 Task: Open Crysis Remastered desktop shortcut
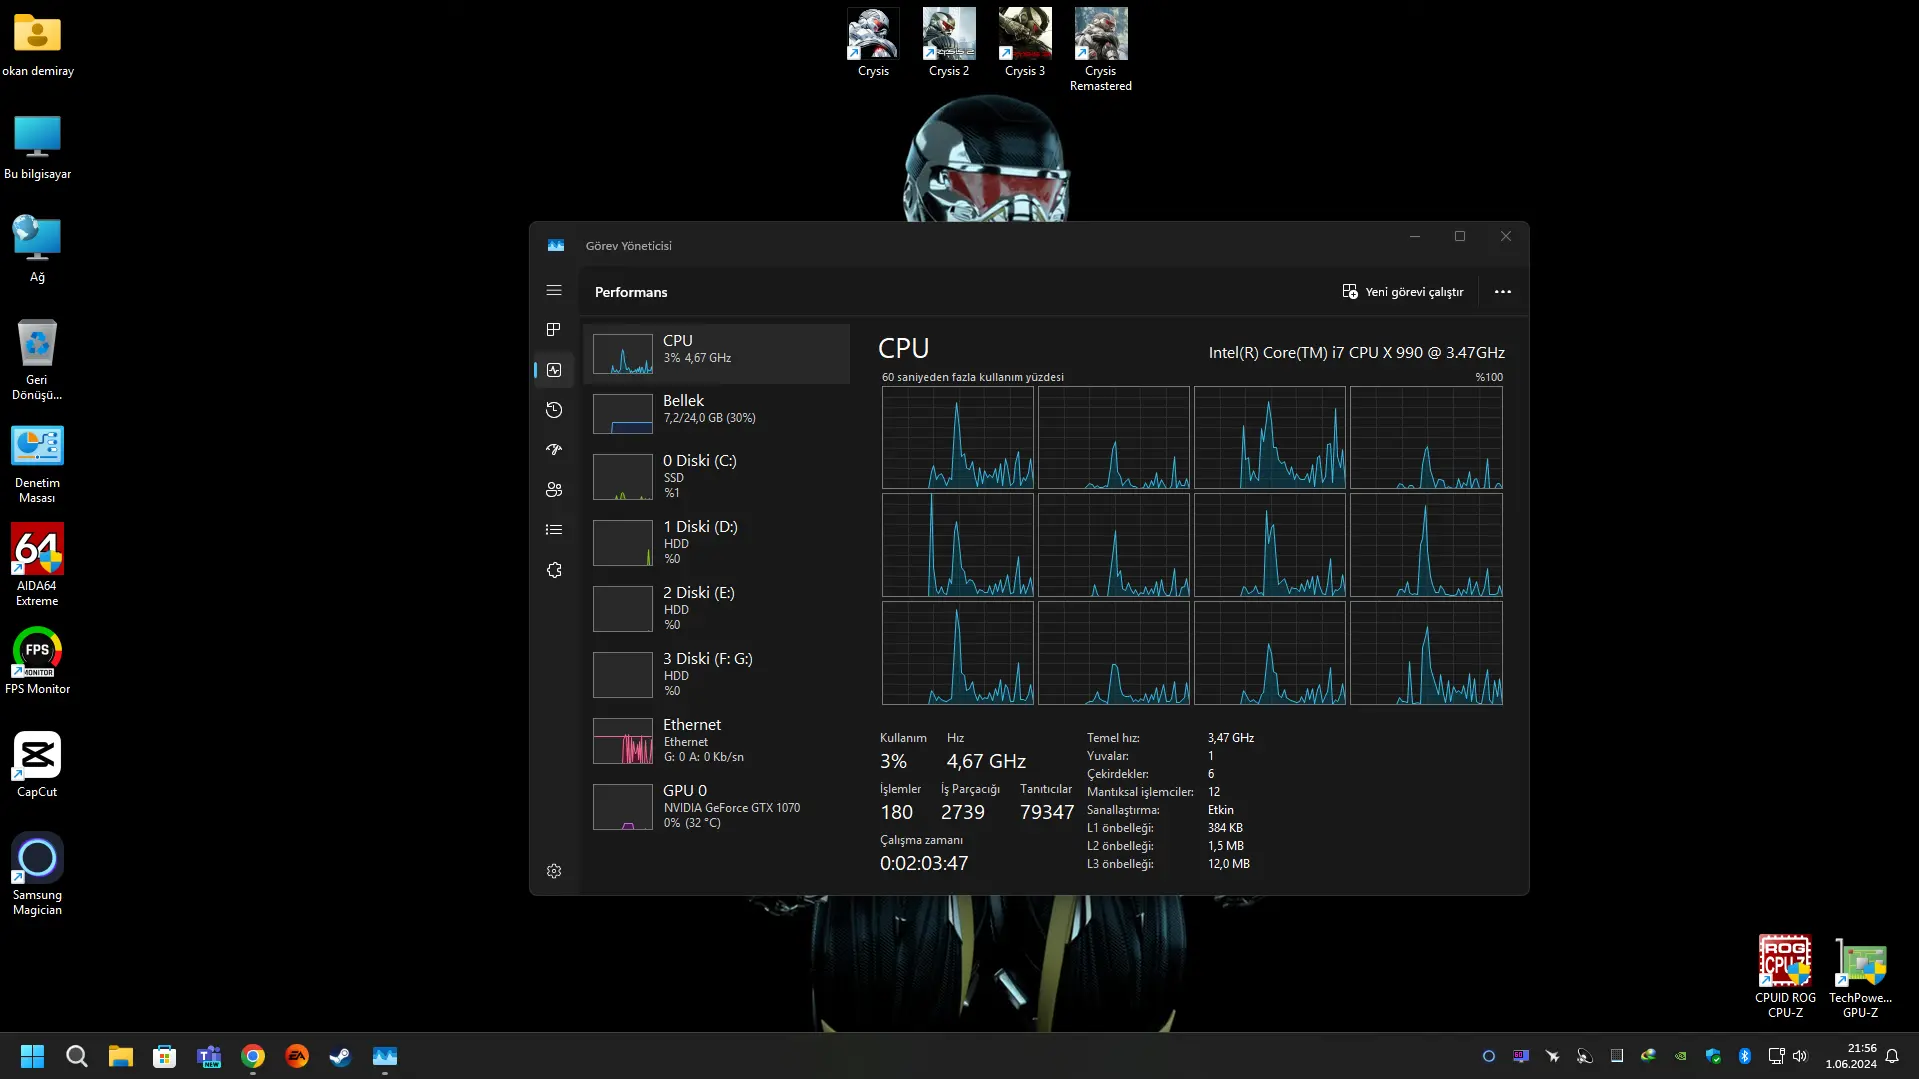(x=1101, y=50)
